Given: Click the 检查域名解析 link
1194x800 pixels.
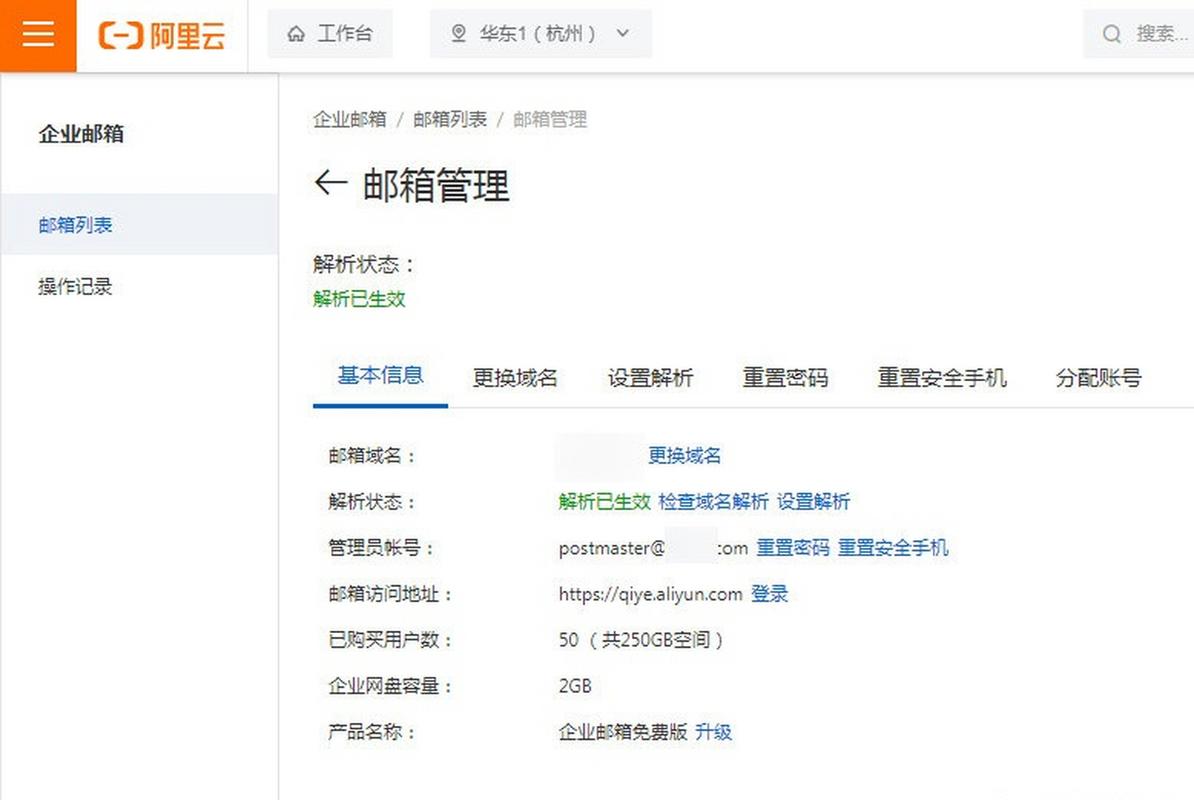Looking at the screenshot, I should (x=714, y=502).
